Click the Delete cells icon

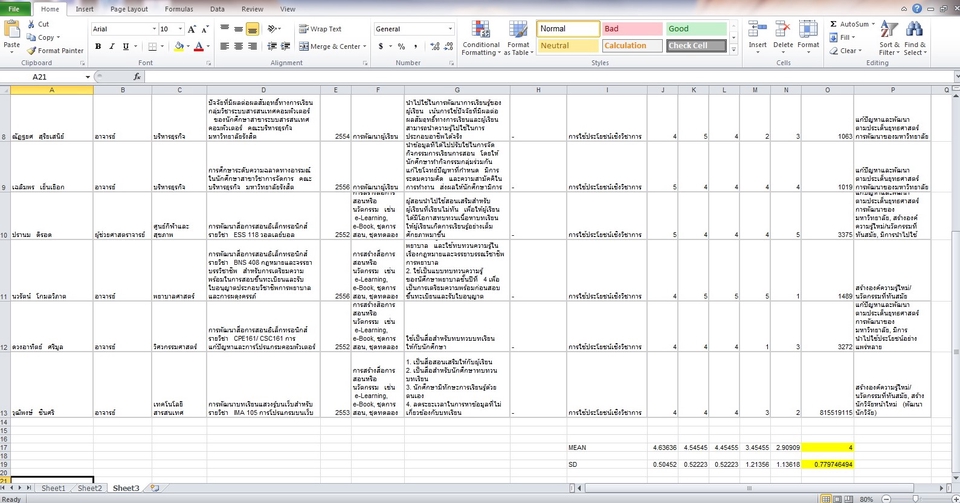pos(782,30)
